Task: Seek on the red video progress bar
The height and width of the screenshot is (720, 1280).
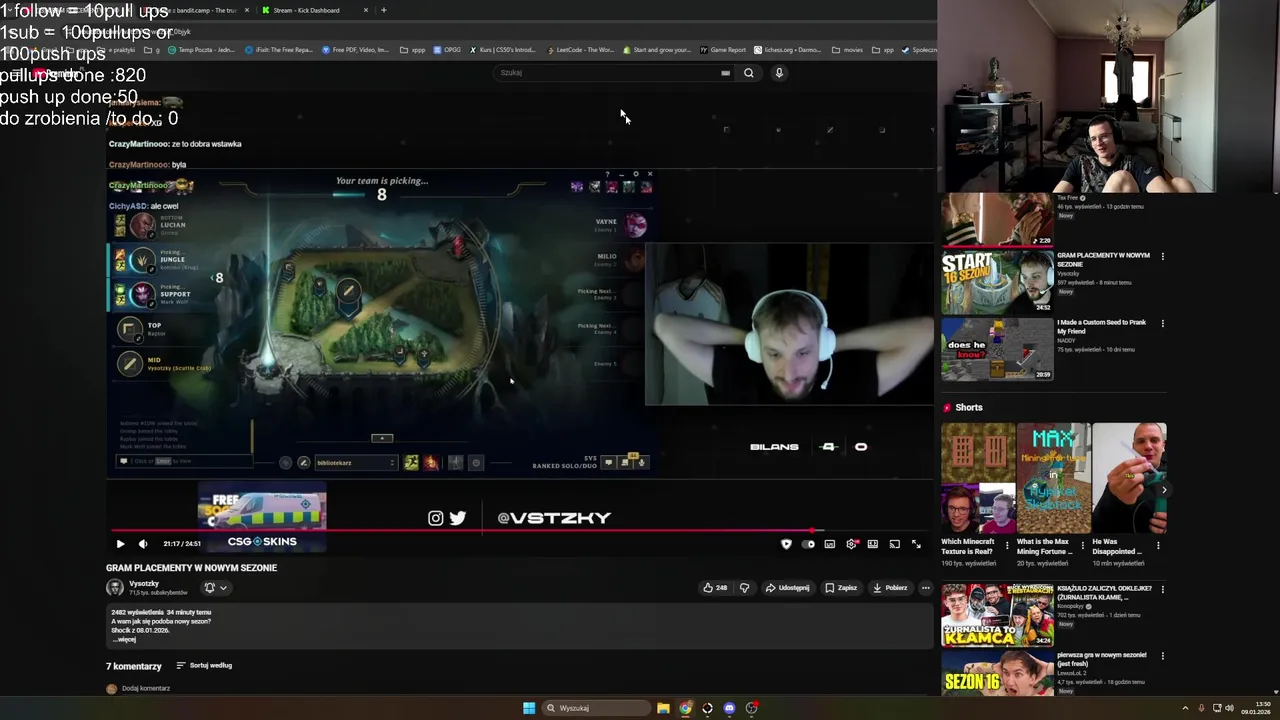Action: click(x=520, y=531)
